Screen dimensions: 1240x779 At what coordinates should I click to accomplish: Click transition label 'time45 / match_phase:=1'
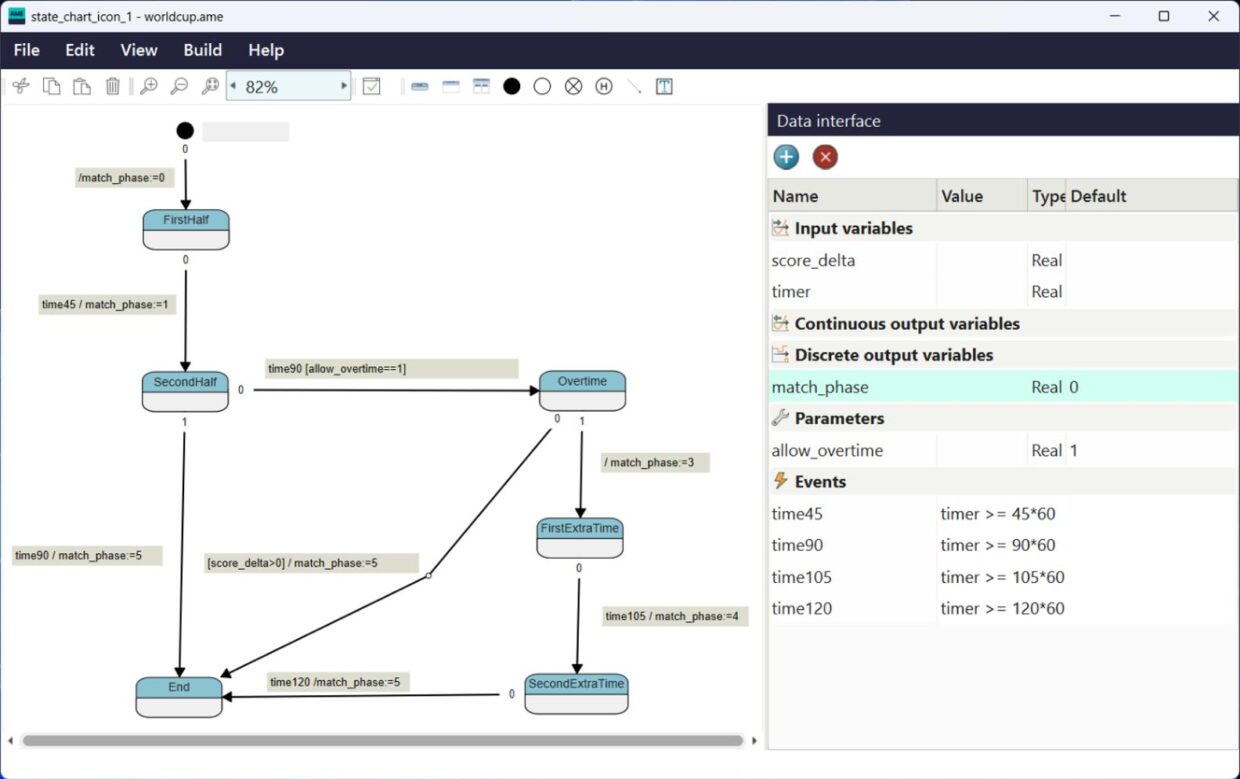108,304
